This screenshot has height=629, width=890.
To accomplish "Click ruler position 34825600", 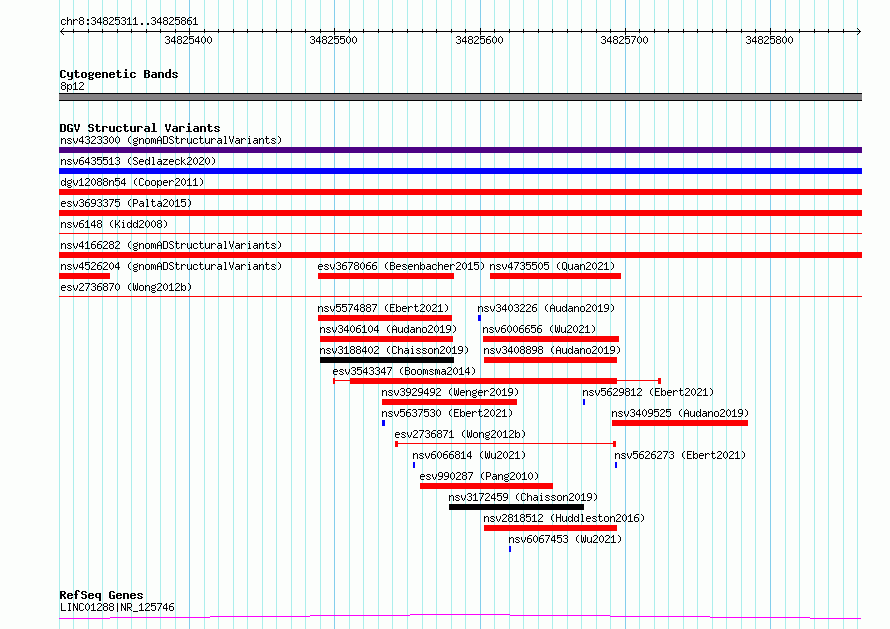I will (480, 40).
